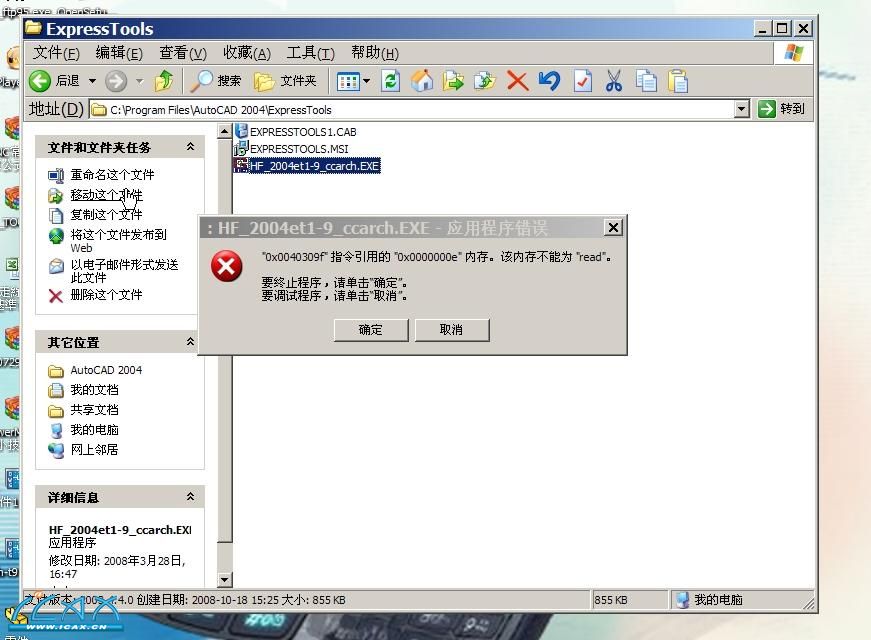Open the Tools (工具) menu

click(x=311, y=53)
